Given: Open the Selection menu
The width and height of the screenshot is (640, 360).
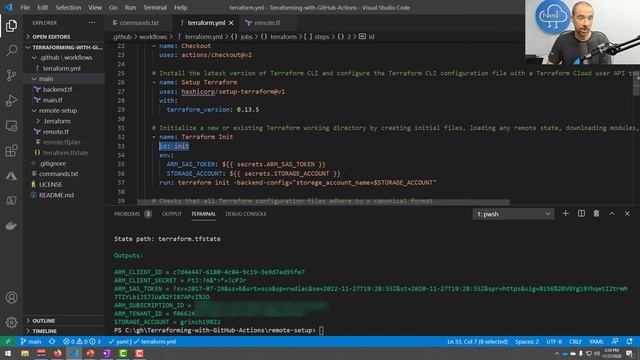Looking at the screenshot, I should [x=68, y=7].
